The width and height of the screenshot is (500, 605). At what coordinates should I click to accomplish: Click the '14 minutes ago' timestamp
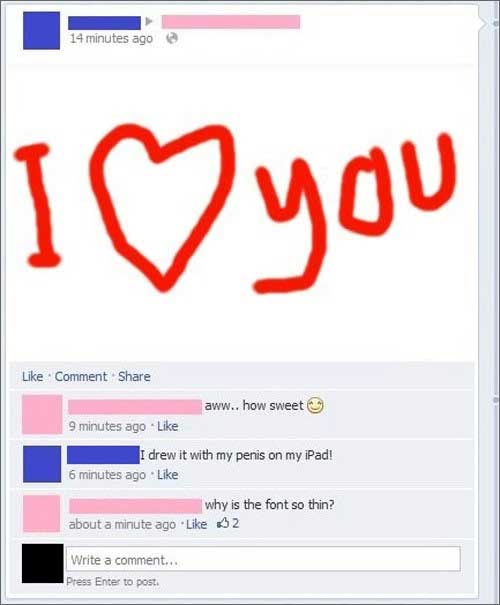pyautogui.click(x=111, y=38)
